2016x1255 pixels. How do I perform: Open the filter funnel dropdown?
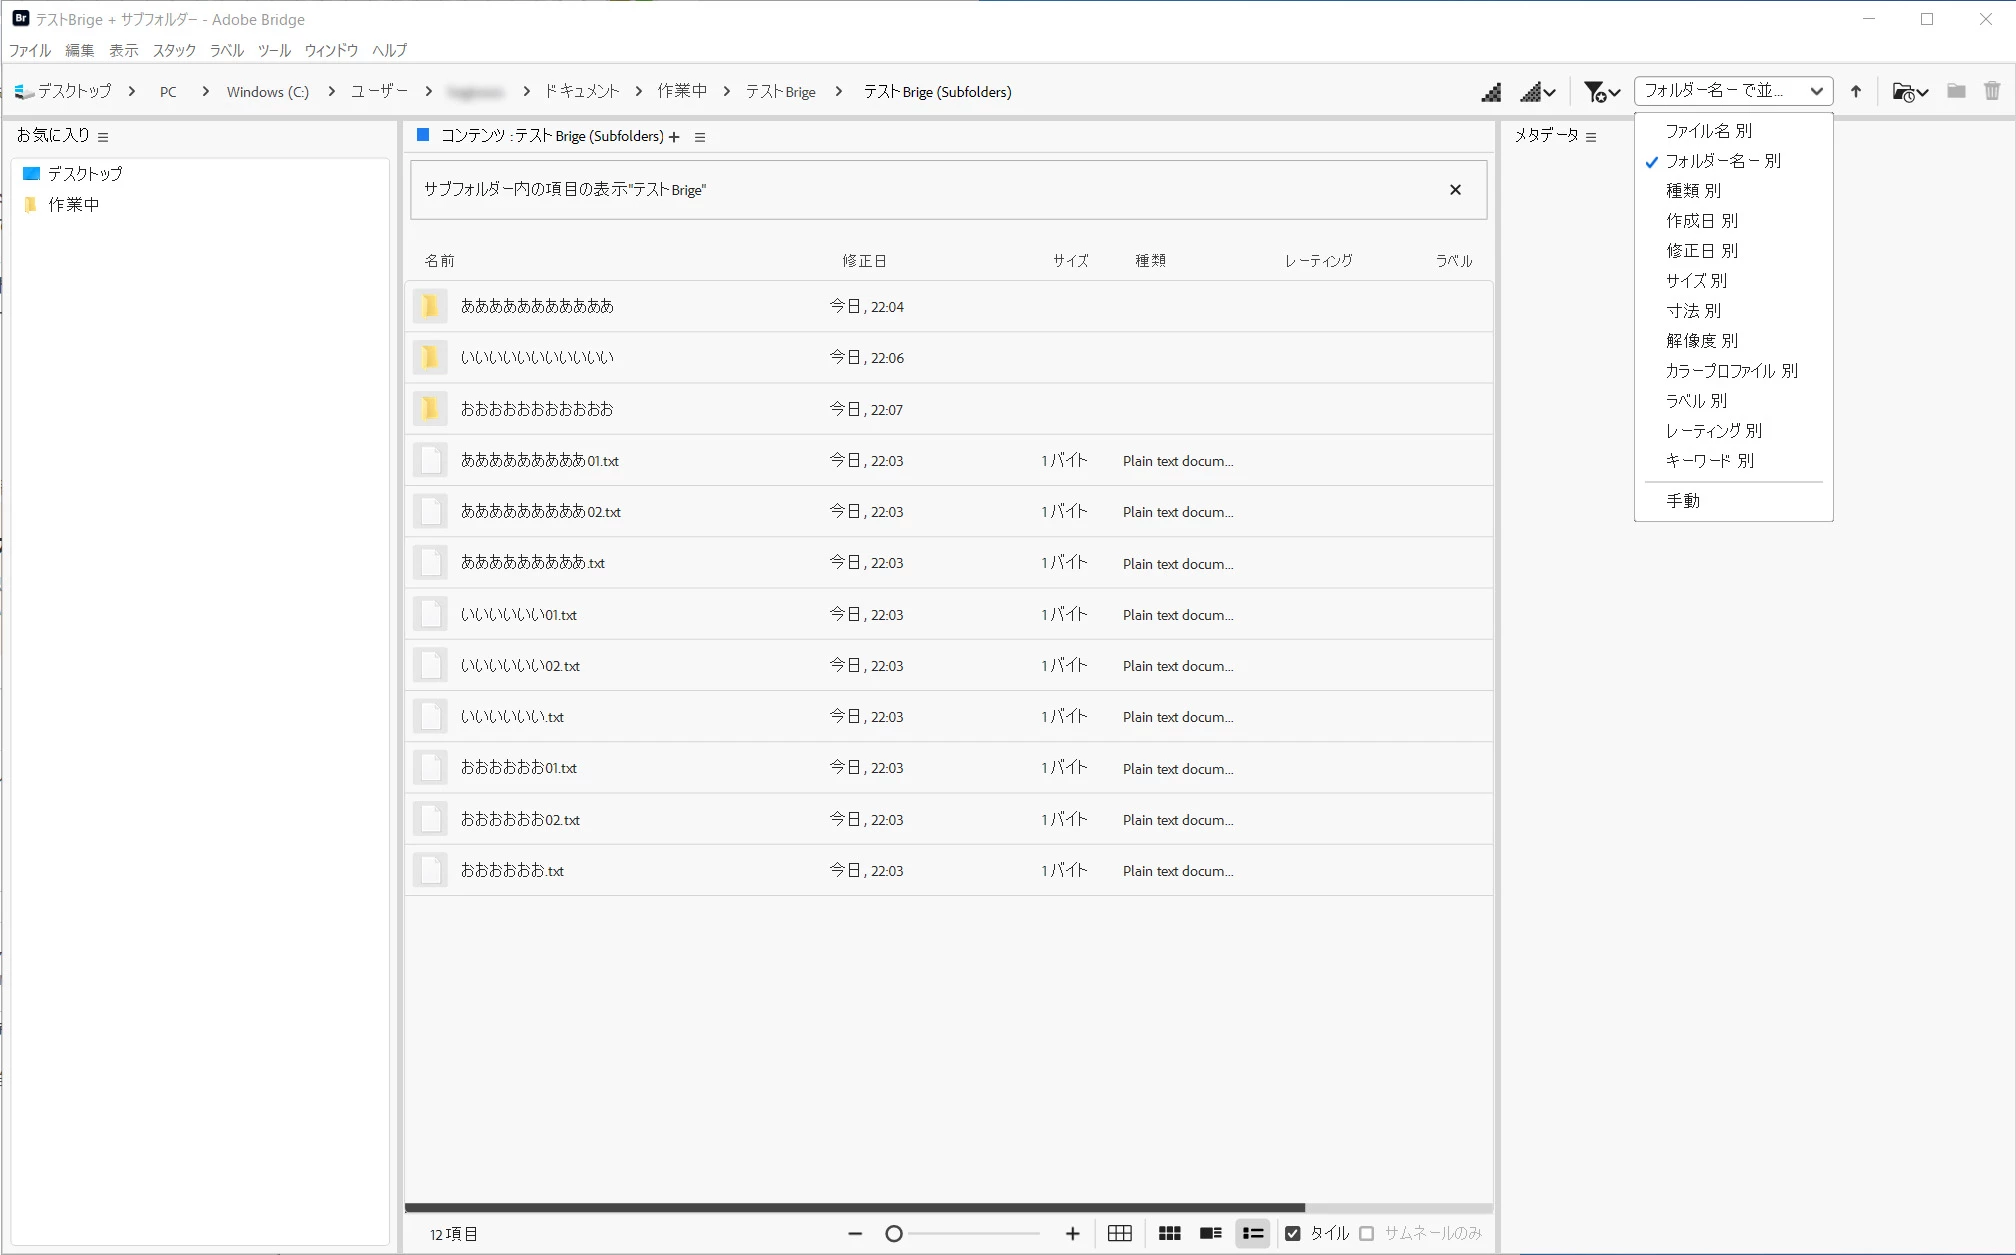pyautogui.click(x=1601, y=92)
